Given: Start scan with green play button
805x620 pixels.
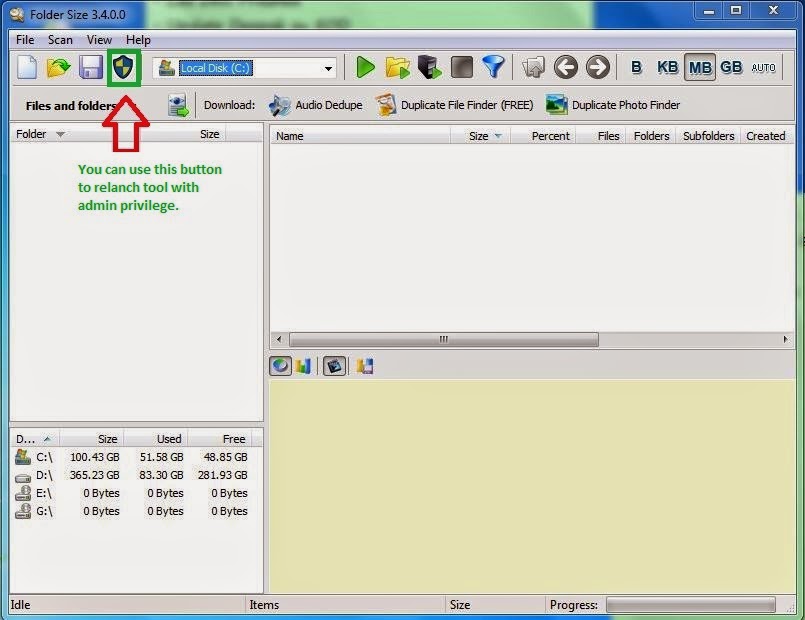Looking at the screenshot, I should [365, 67].
